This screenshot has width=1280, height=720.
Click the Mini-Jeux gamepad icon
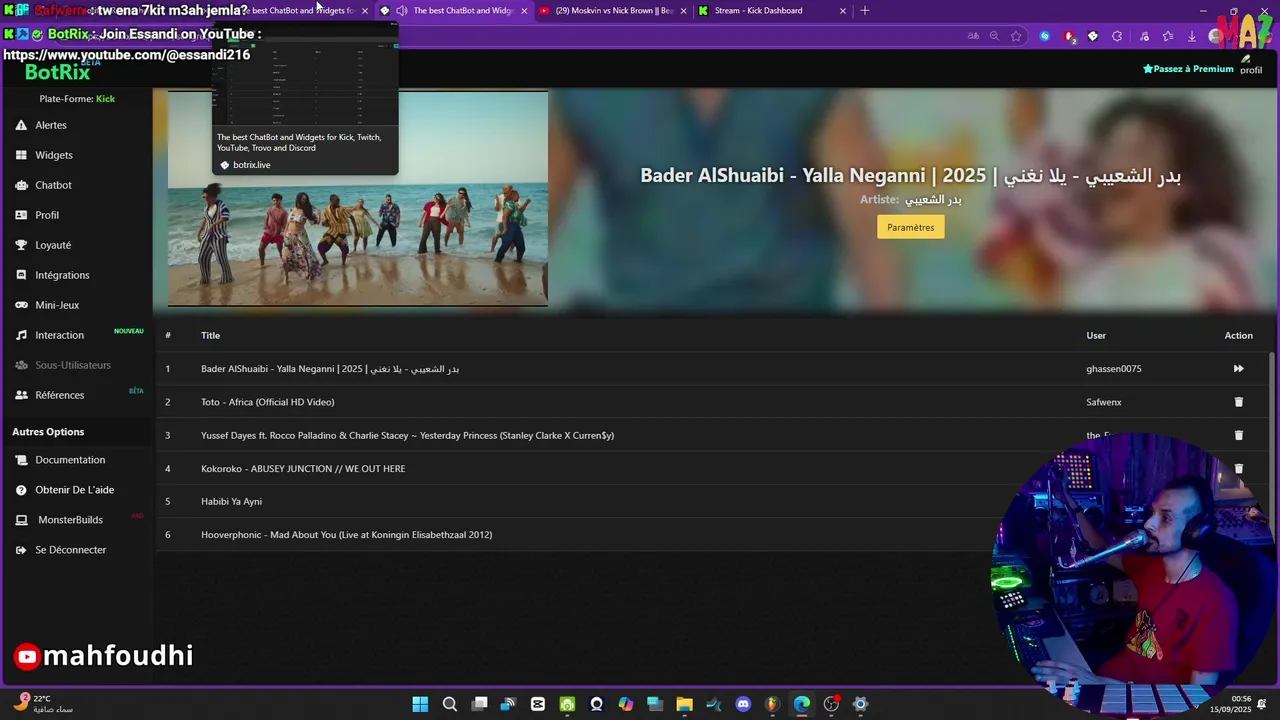tap(21, 305)
